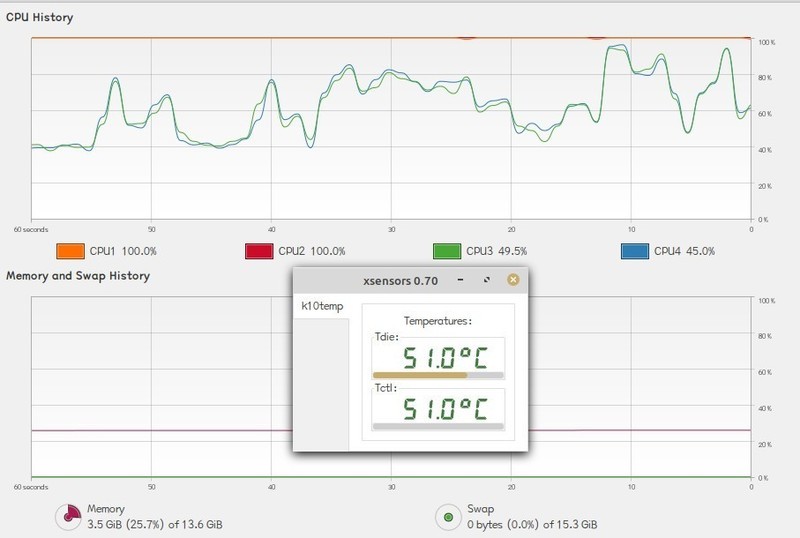This screenshot has height=538, width=800.
Task: Click the CPU1 orange color swatch
Action: [x=70, y=251]
